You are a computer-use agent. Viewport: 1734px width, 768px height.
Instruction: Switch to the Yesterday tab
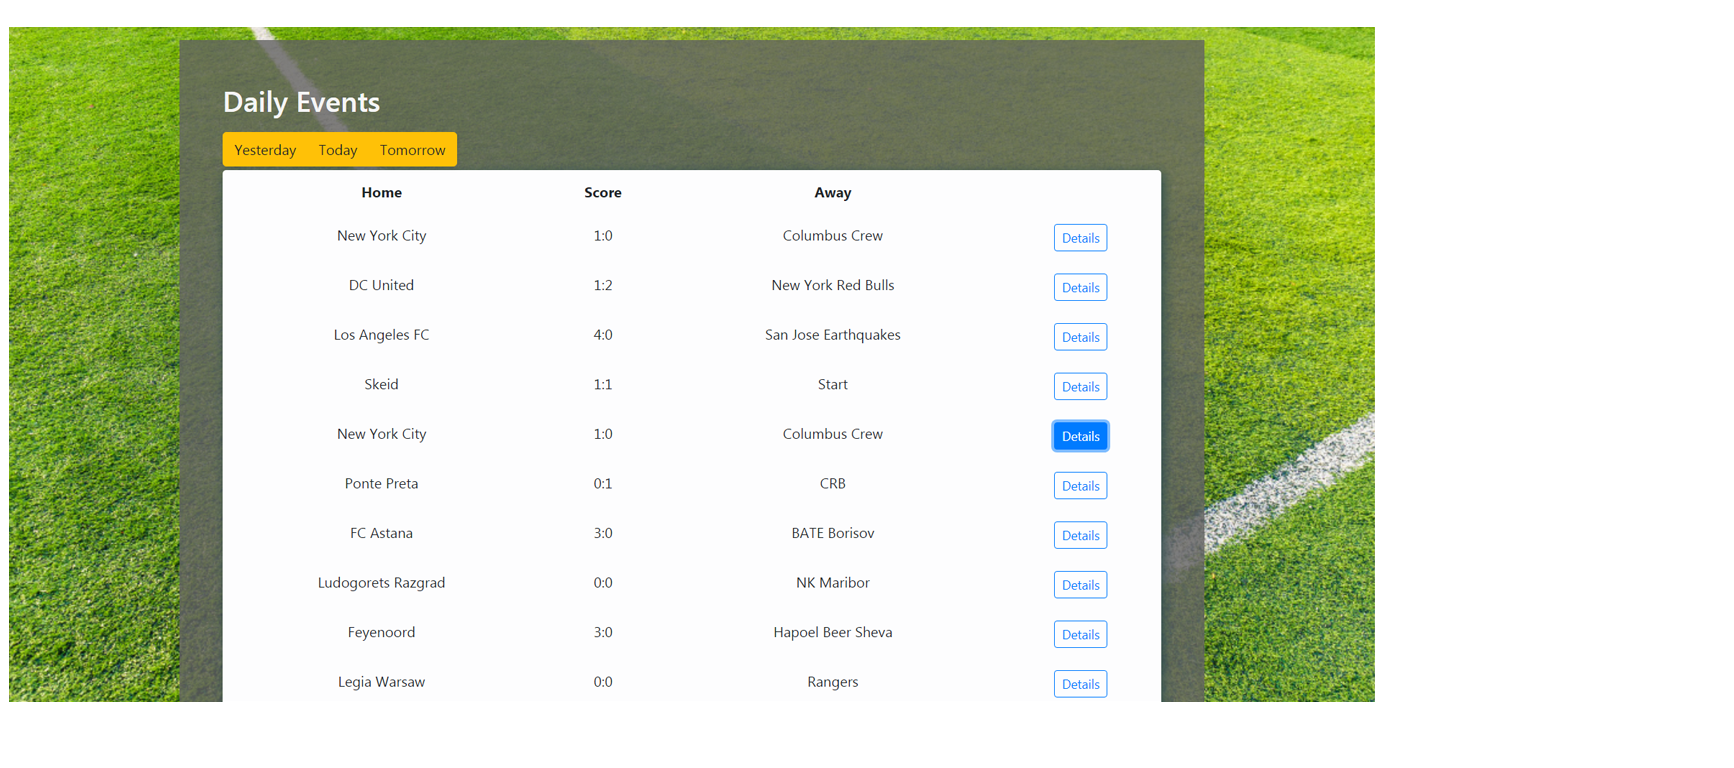point(265,150)
